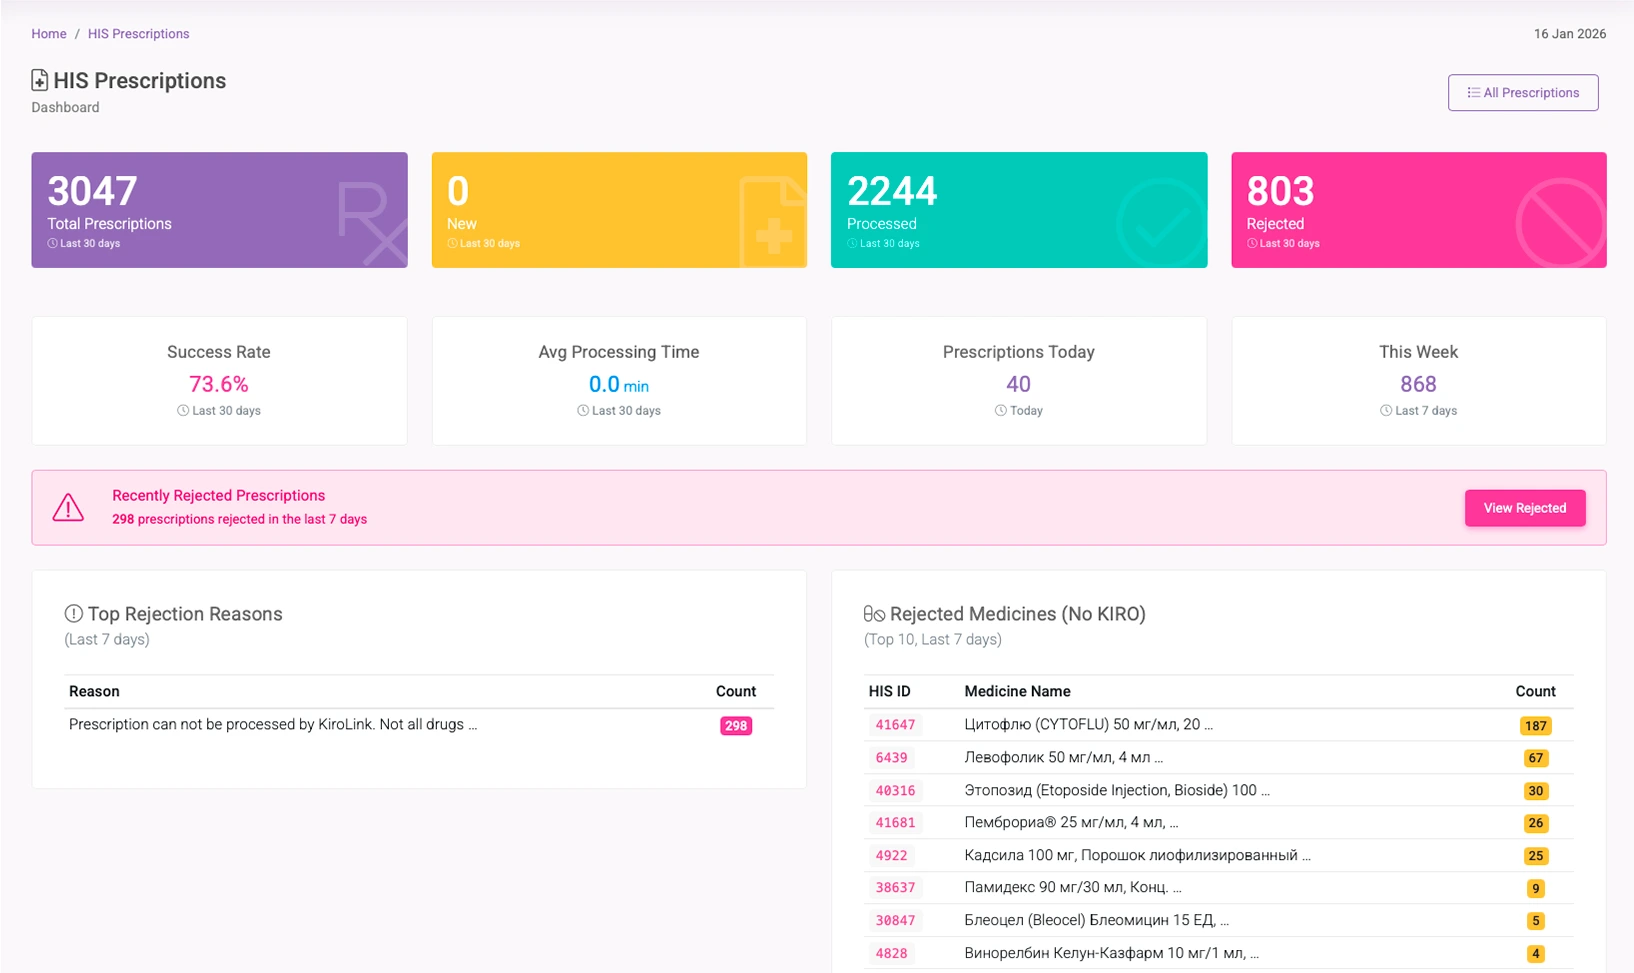1634x973 pixels.
Task: Click the medical cross icon beside HIS Prescriptions heading
Action: (x=40, y=79)
